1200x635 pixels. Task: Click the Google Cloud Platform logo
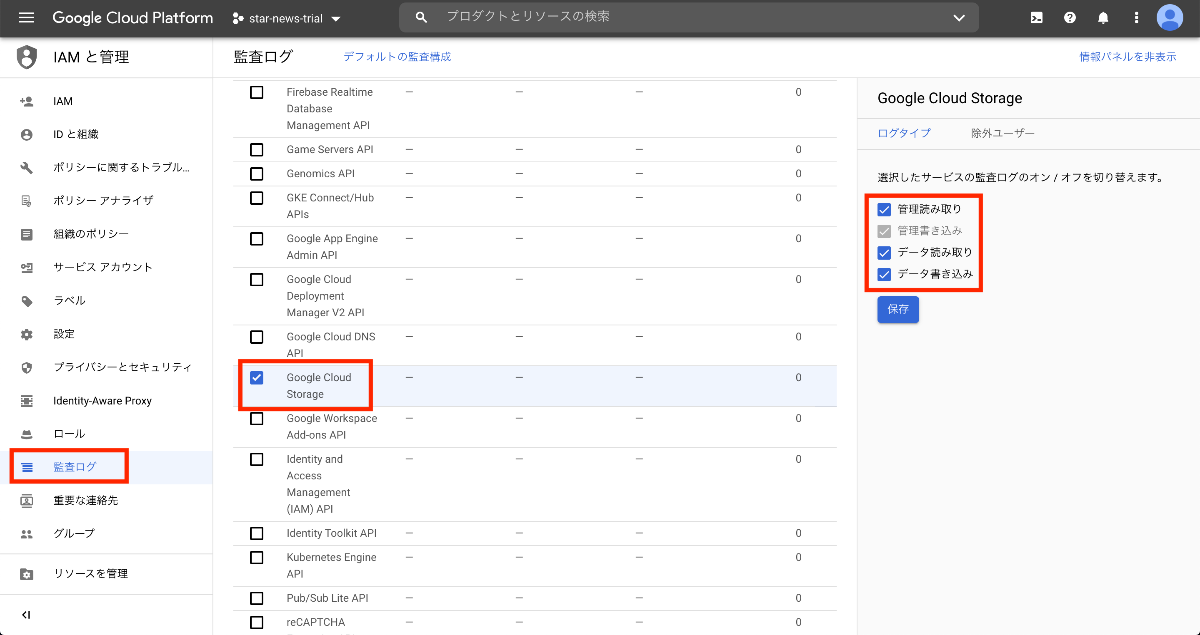tap(133, 18)
